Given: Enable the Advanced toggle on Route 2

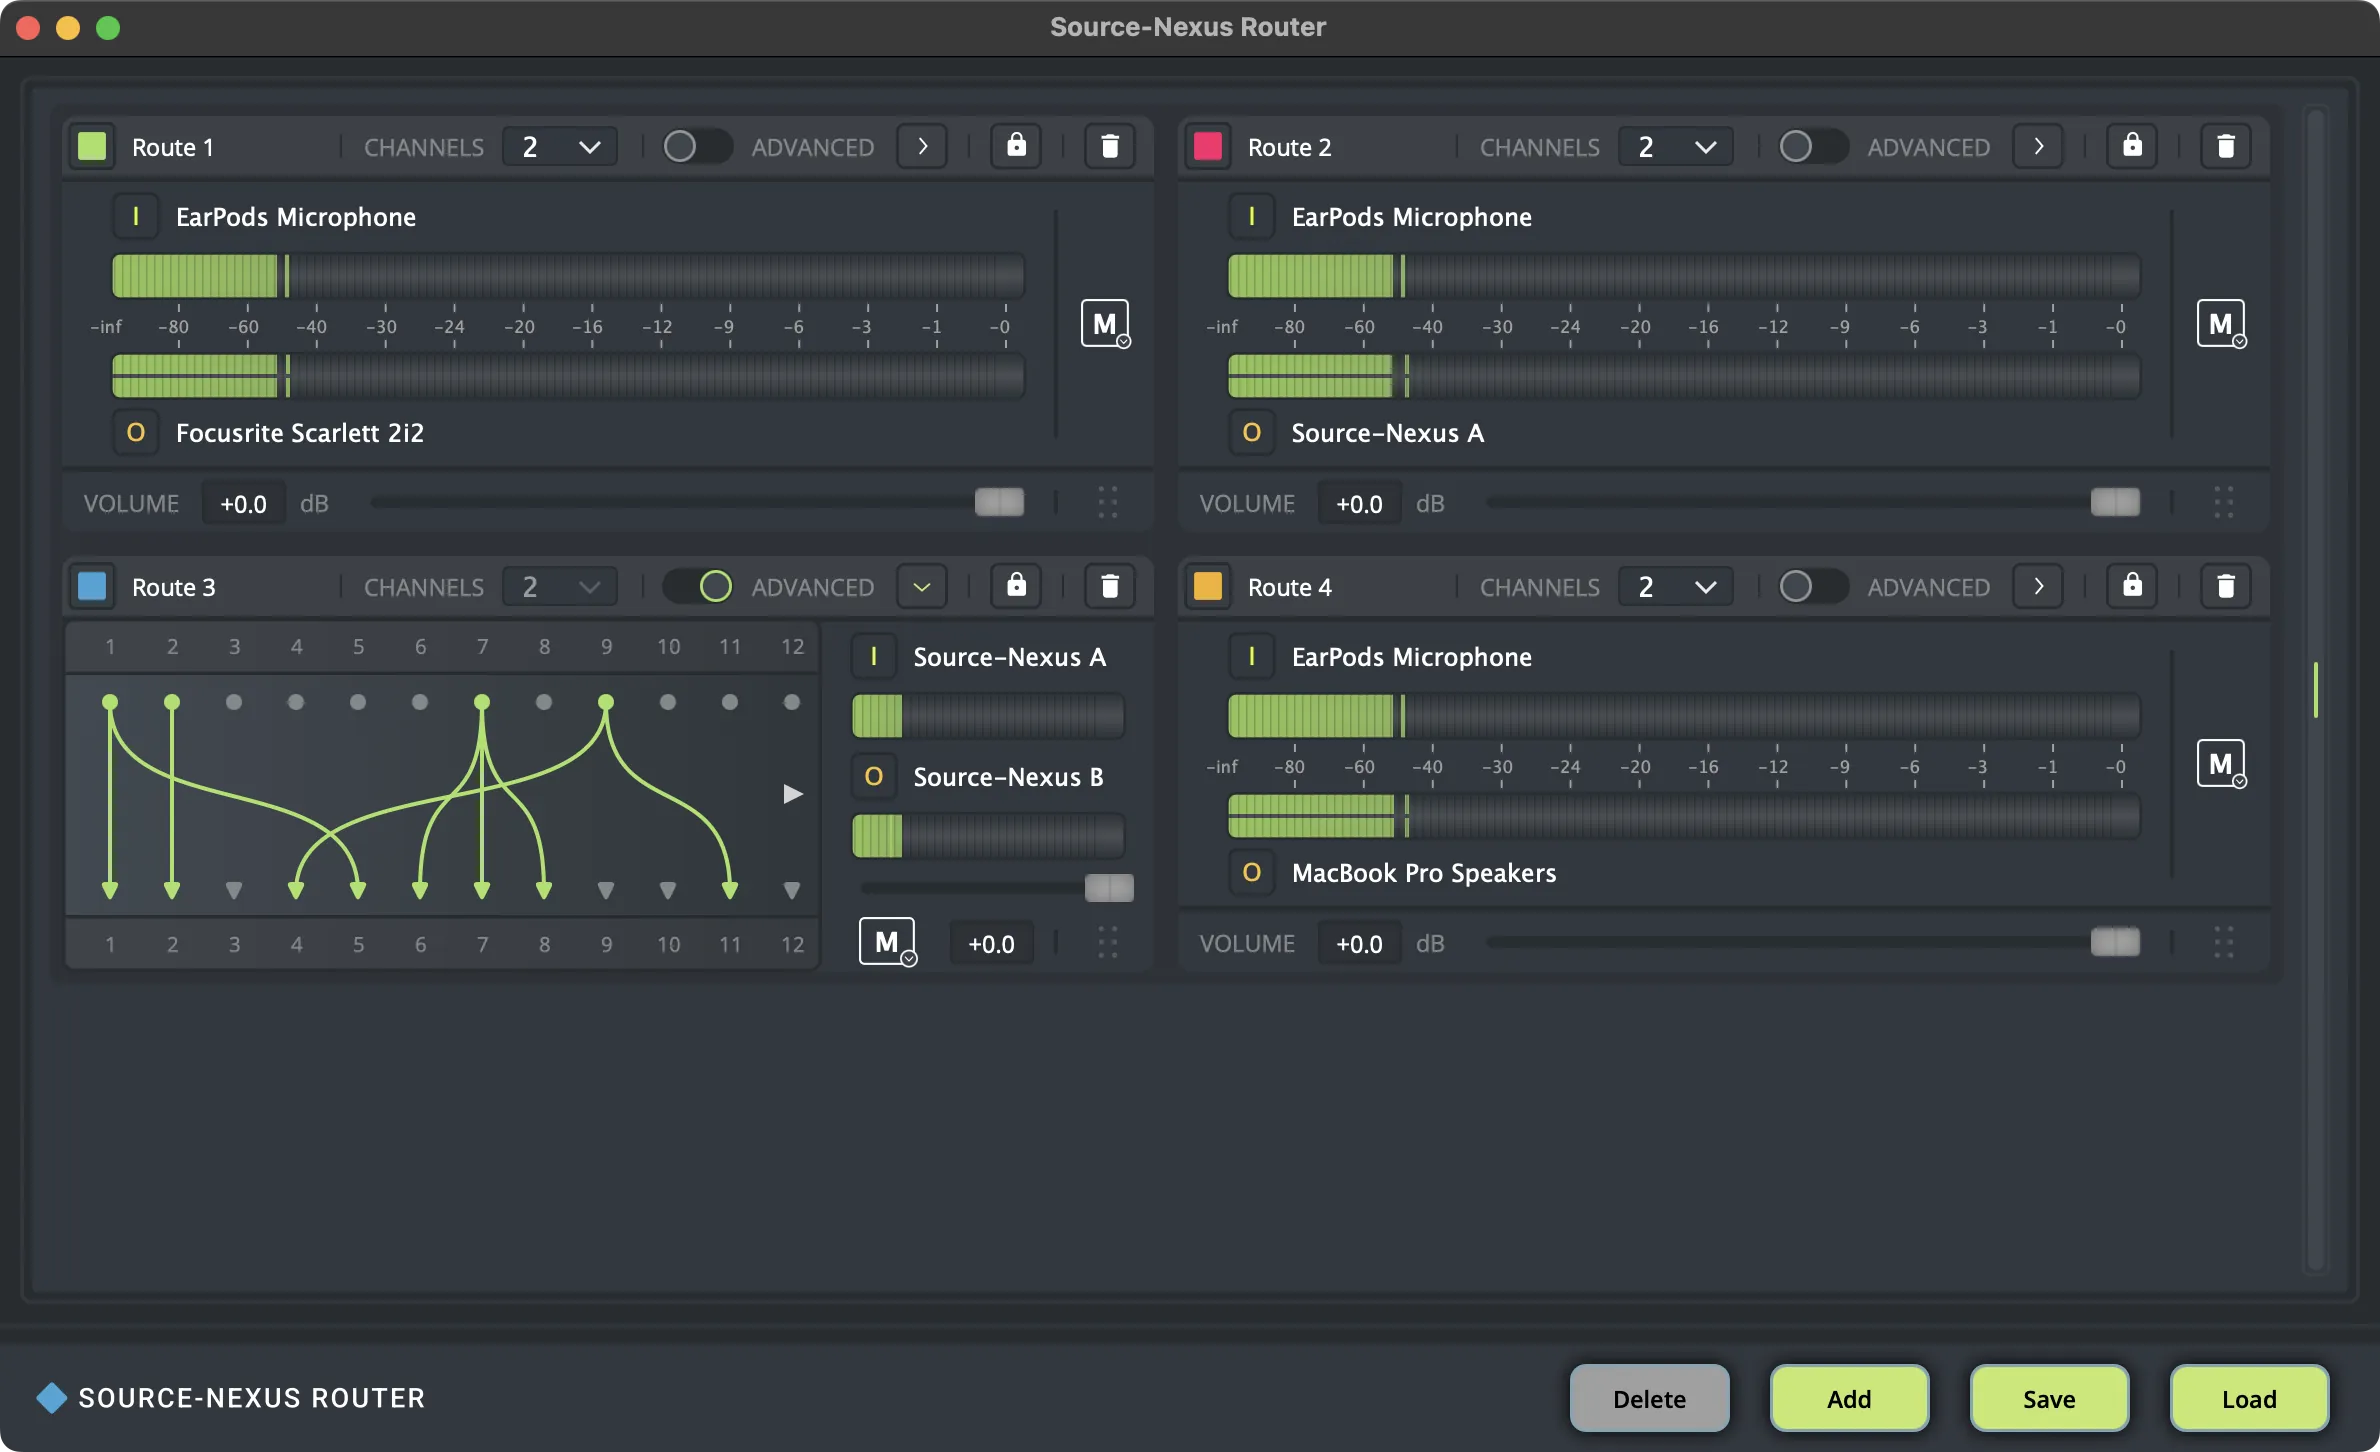Looking at the screenshot, I should [x=1813, y=146].
